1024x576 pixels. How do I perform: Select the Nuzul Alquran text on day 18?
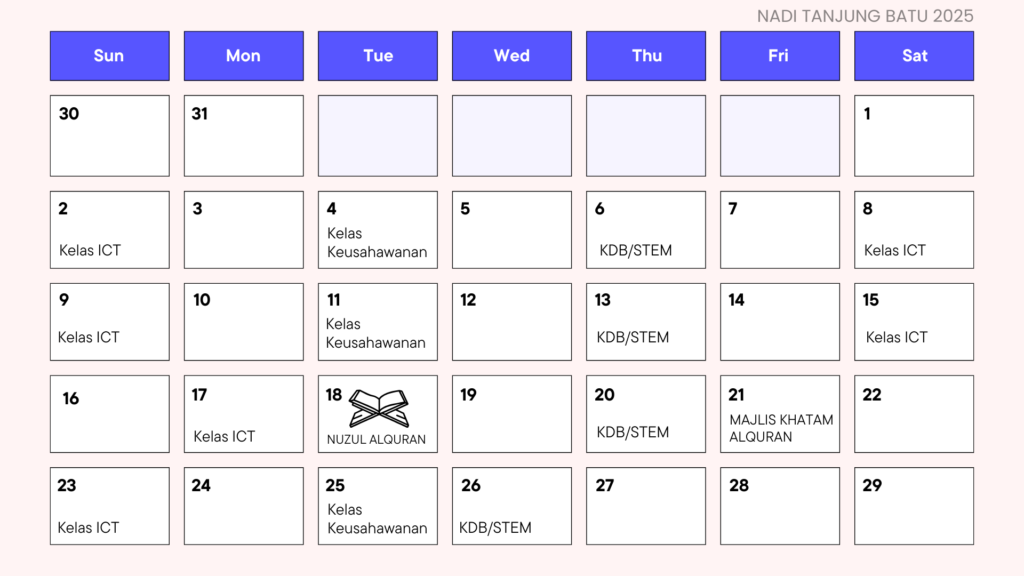376,440
